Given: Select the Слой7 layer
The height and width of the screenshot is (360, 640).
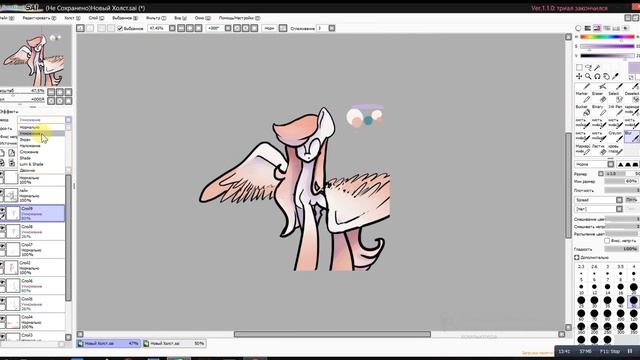Looking at the screenshot, I should tap(32, 249).
